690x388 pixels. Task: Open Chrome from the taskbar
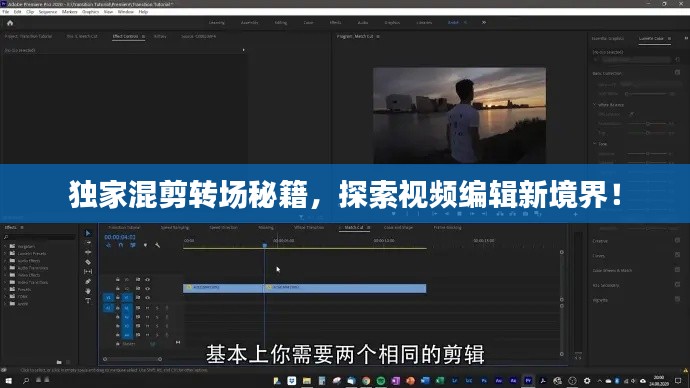point(366,381)
